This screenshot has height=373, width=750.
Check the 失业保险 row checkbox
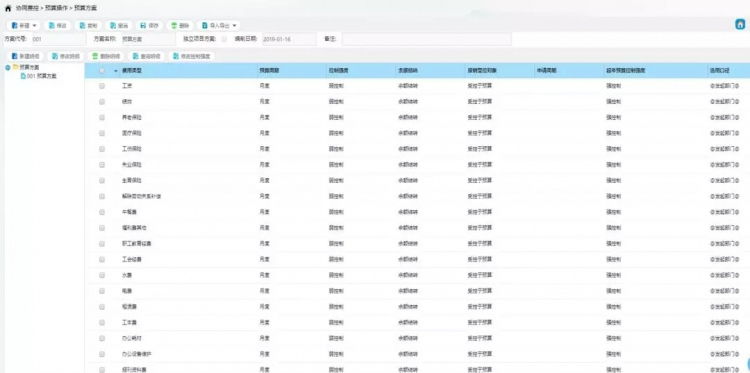pyautogui.click(x=102, y=165)
